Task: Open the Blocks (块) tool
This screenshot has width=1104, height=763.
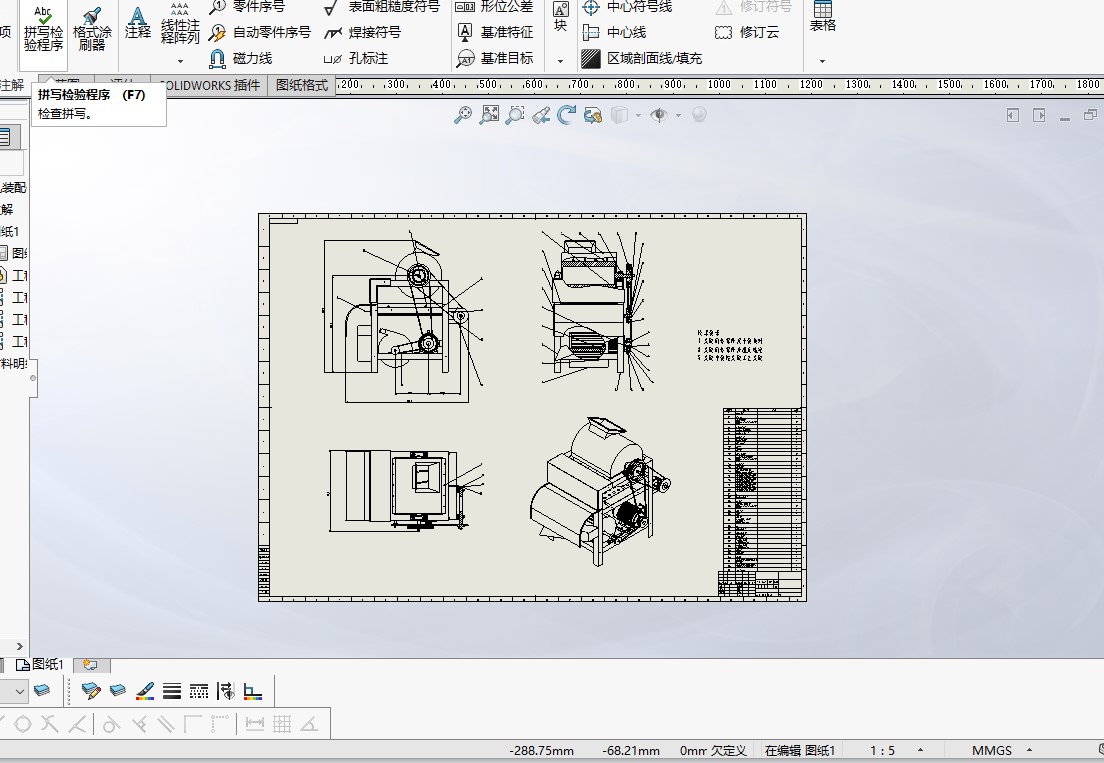Action: coord(560,18)
